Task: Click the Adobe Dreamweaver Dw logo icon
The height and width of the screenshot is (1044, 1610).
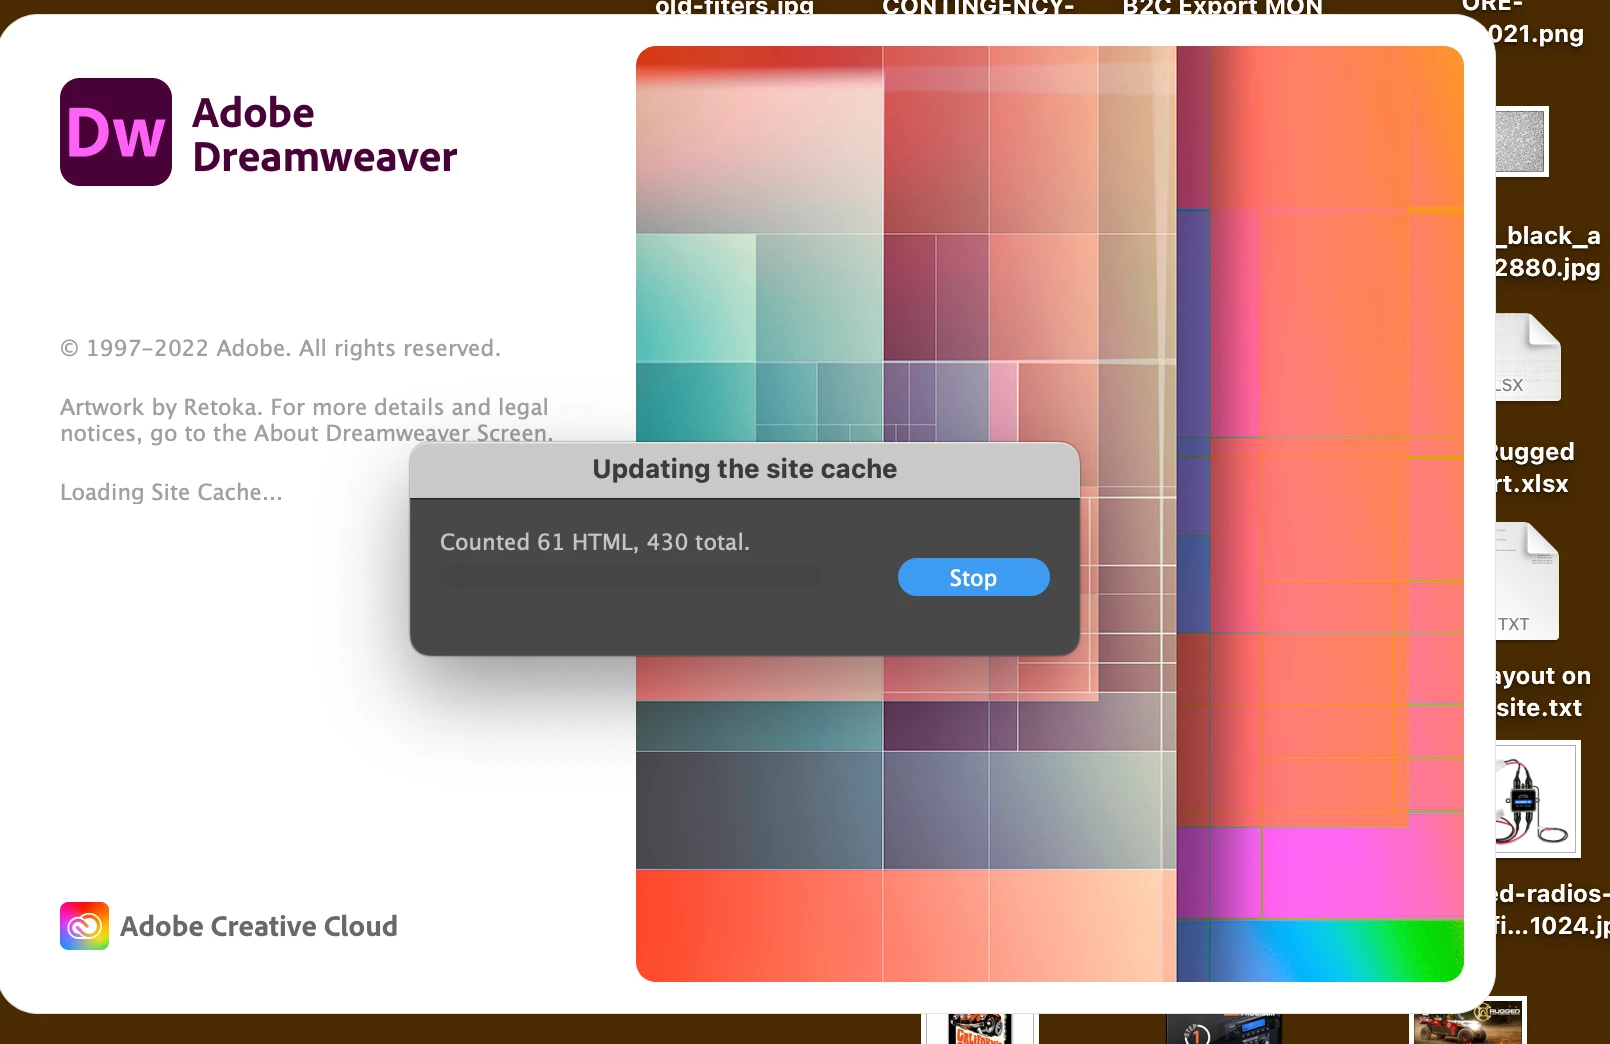Action: point(116,132)
